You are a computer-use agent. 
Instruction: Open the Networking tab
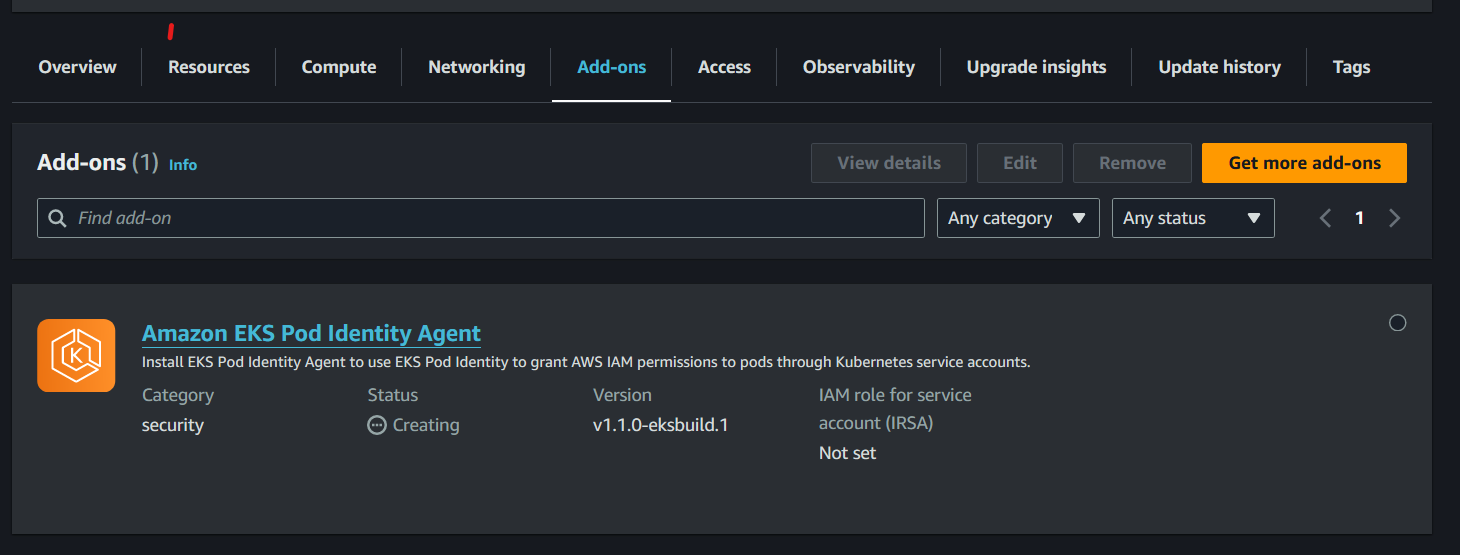(476, 67)
